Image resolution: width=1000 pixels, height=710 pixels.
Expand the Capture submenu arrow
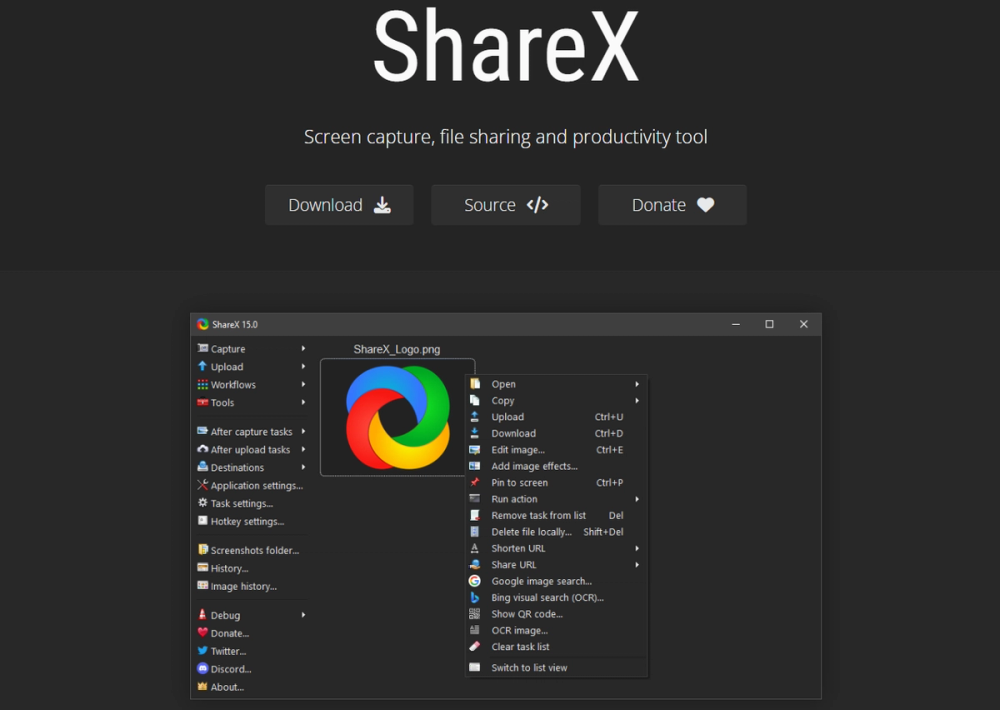tap(304, 348)
